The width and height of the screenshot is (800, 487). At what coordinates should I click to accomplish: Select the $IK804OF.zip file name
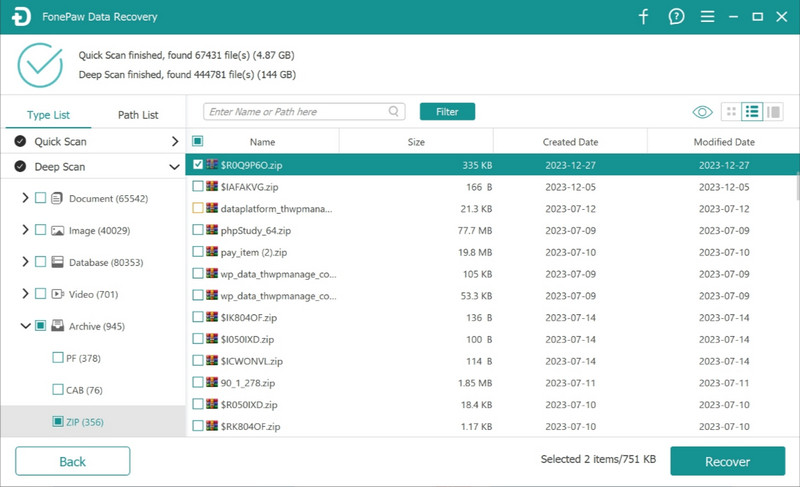pos(249,317)
